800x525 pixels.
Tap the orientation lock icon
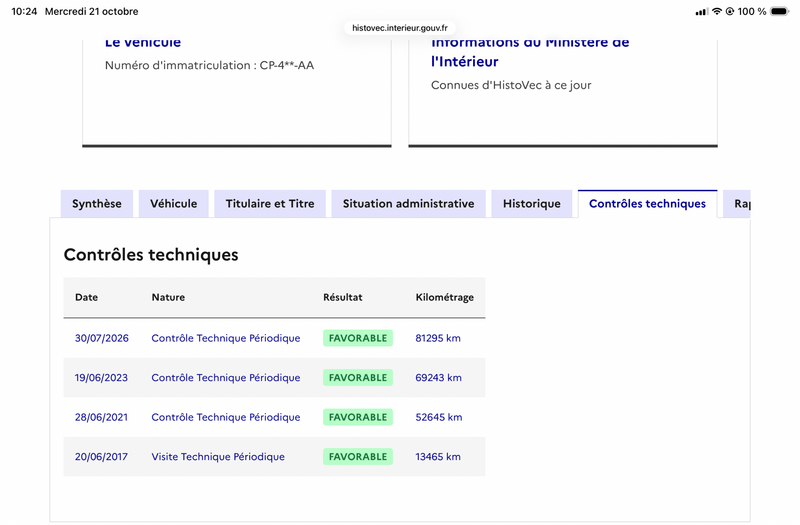730,11
